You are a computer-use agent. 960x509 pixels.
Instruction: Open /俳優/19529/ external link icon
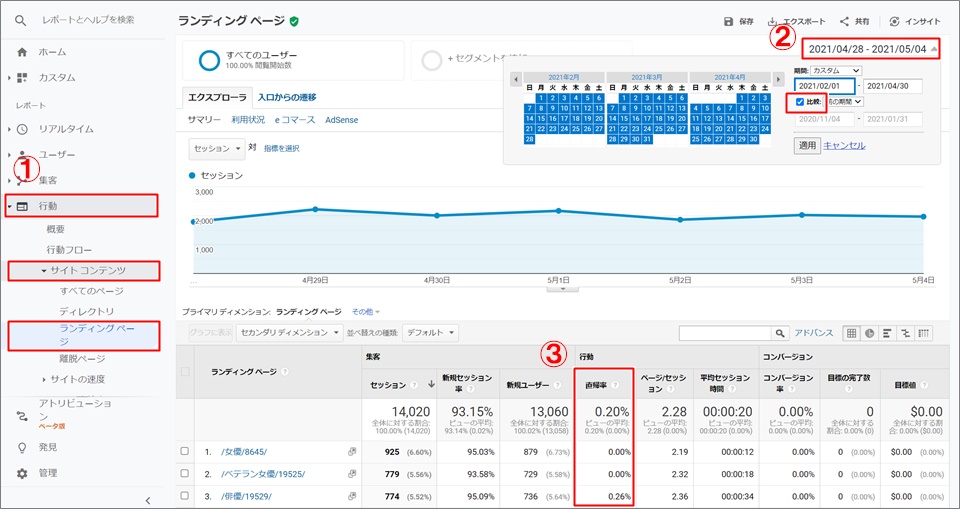[352, 497]
